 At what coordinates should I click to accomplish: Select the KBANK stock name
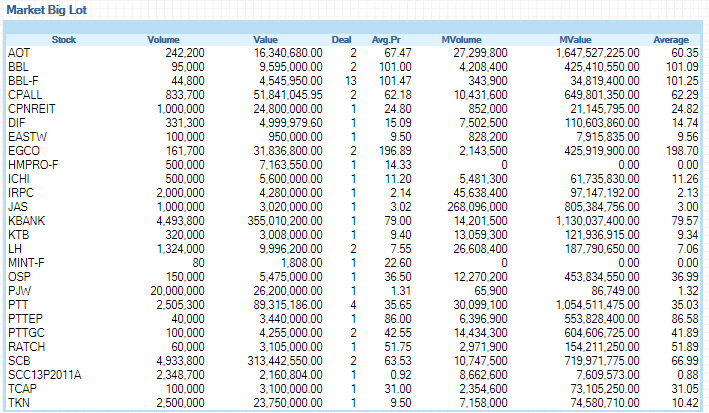tap(27, 221)
